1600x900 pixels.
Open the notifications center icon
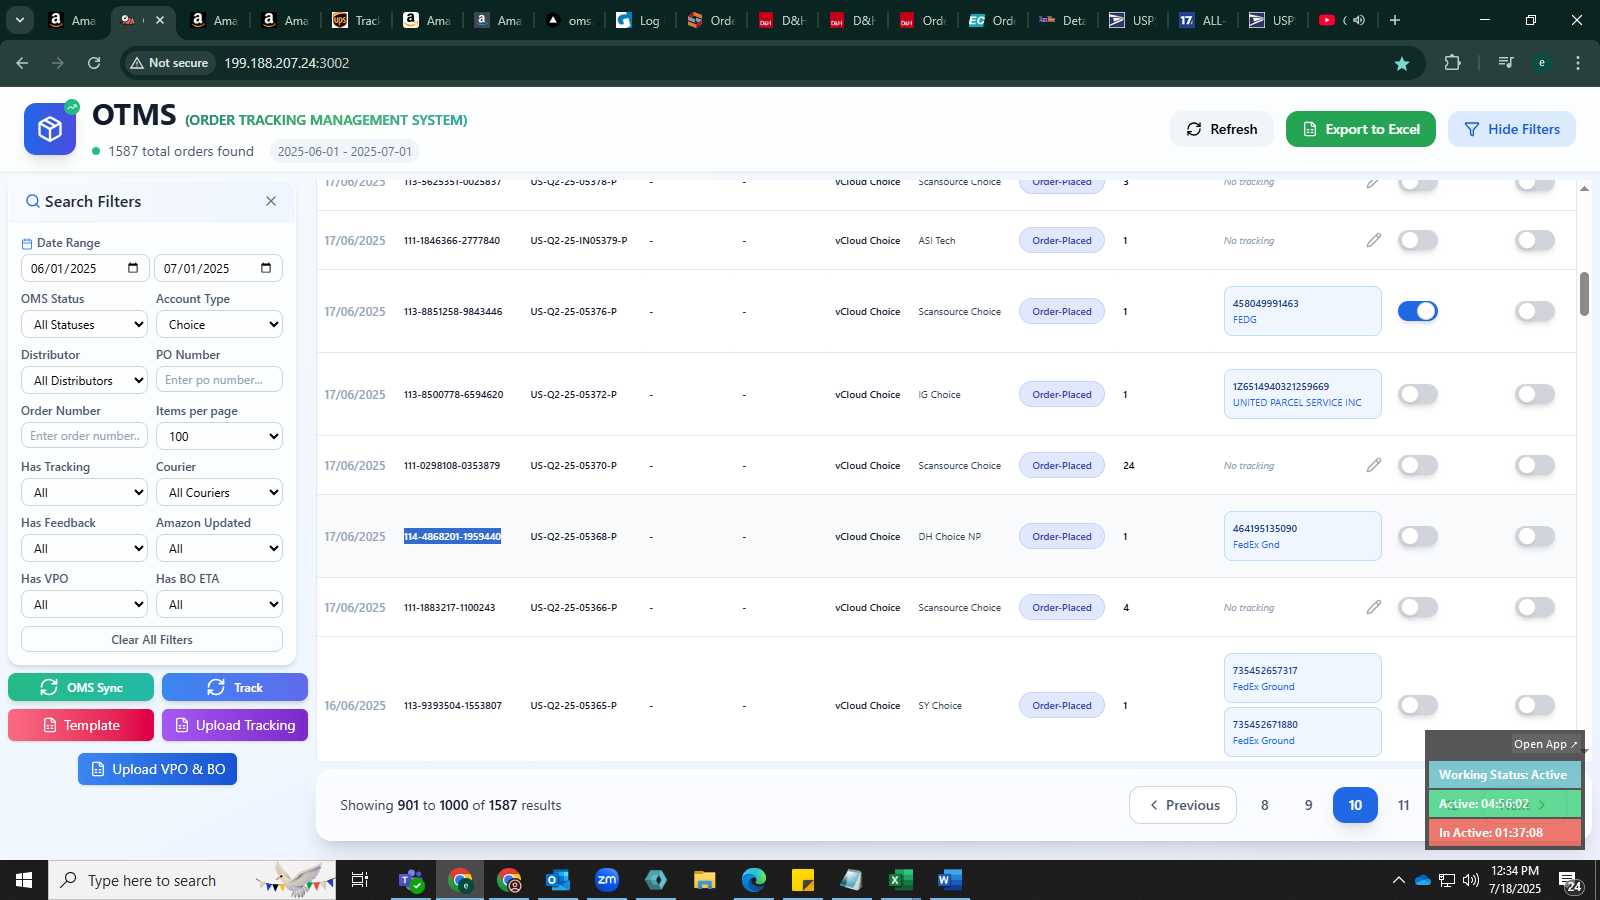pos(1569,881)
